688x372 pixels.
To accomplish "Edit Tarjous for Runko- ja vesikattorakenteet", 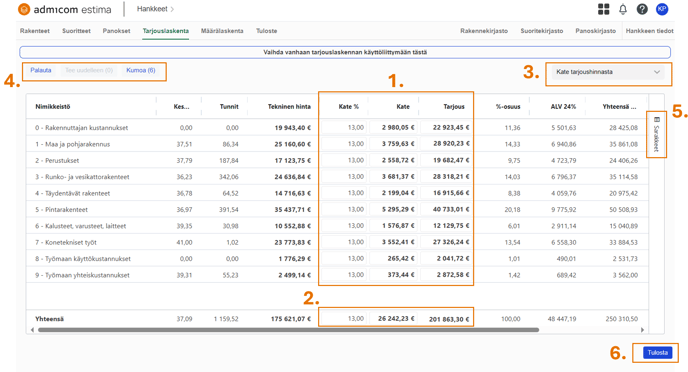I will pos(446,177).
